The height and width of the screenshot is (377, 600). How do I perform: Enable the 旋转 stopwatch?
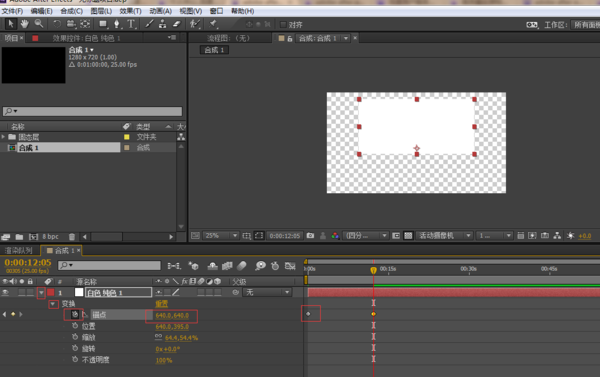click(x=75, y=348)
